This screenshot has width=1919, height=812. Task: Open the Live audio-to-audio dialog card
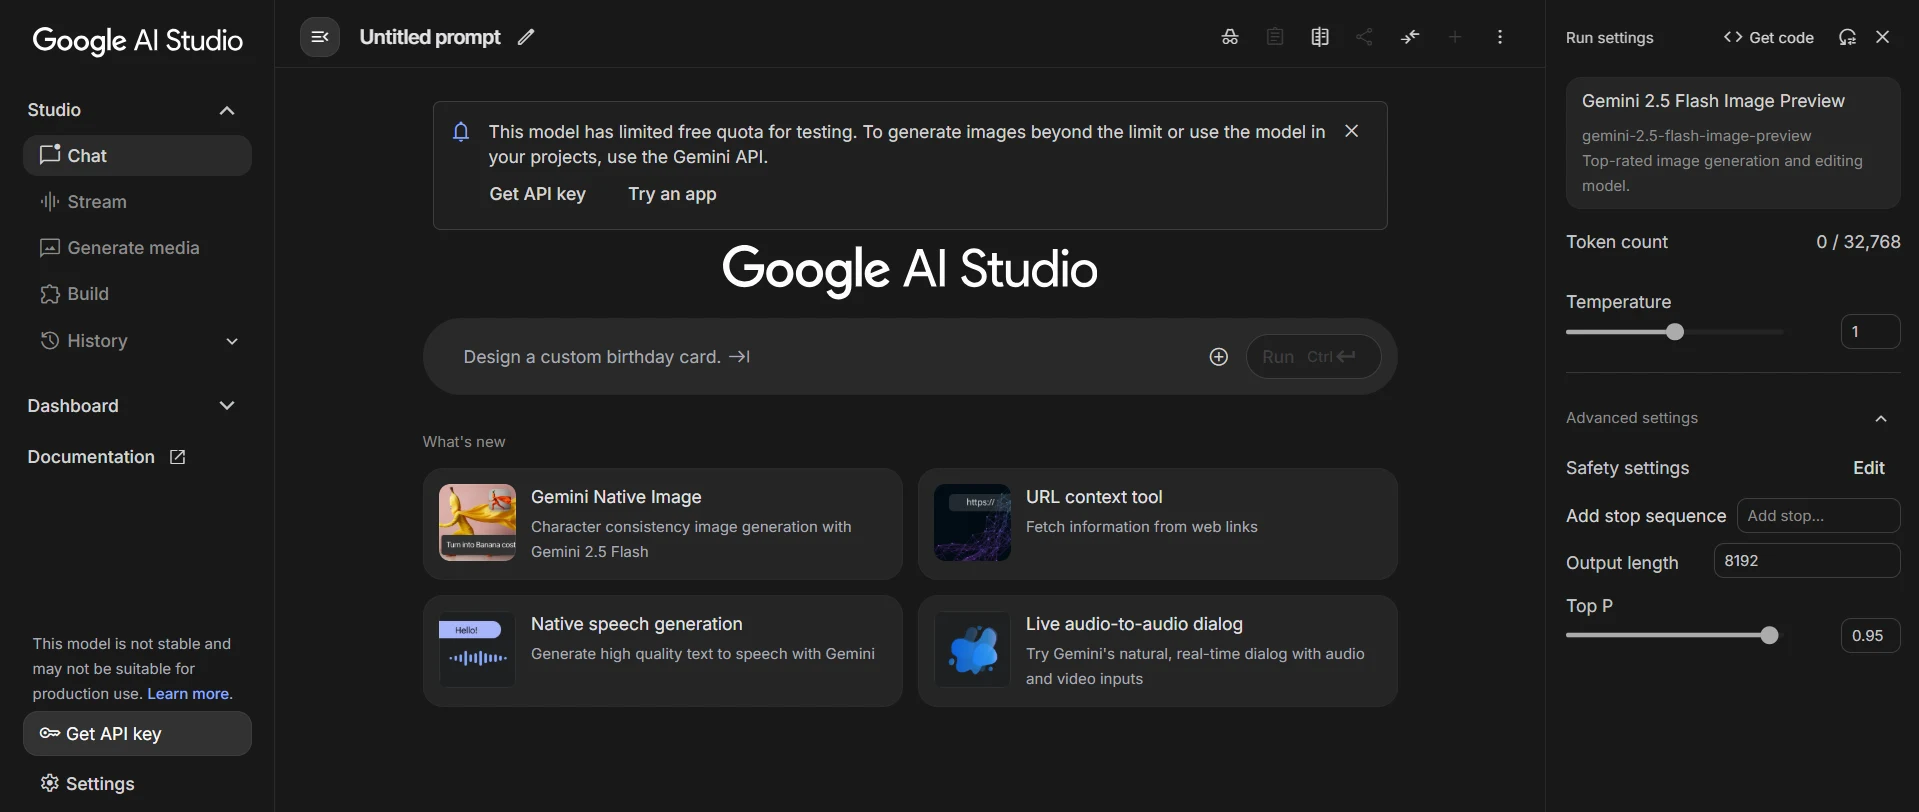1157,651
